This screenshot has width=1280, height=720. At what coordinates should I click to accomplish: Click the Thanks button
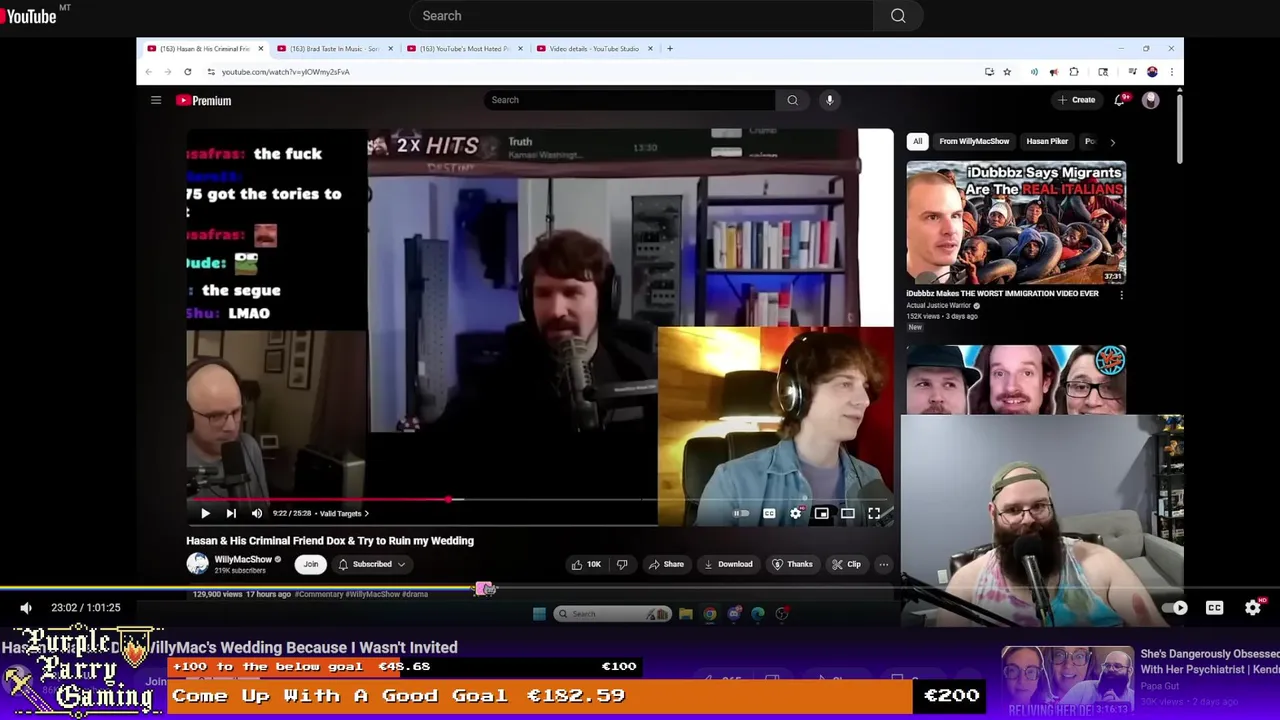pos(792,564)
